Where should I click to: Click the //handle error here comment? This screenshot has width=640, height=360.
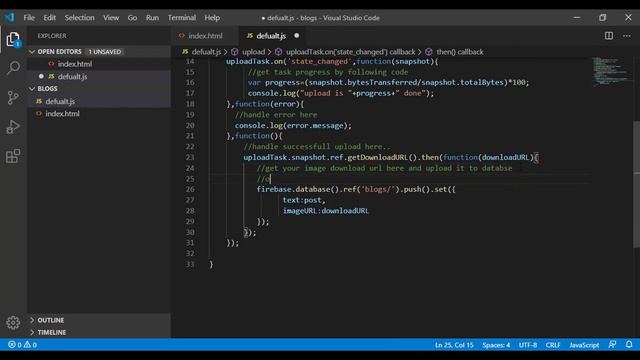276,115
